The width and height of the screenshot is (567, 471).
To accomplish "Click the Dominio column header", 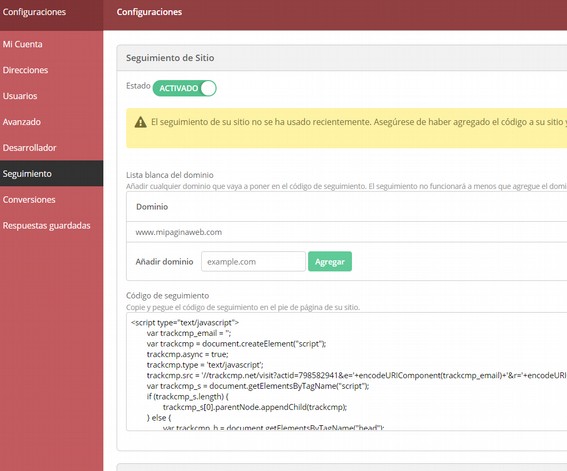I will point(152,207).
